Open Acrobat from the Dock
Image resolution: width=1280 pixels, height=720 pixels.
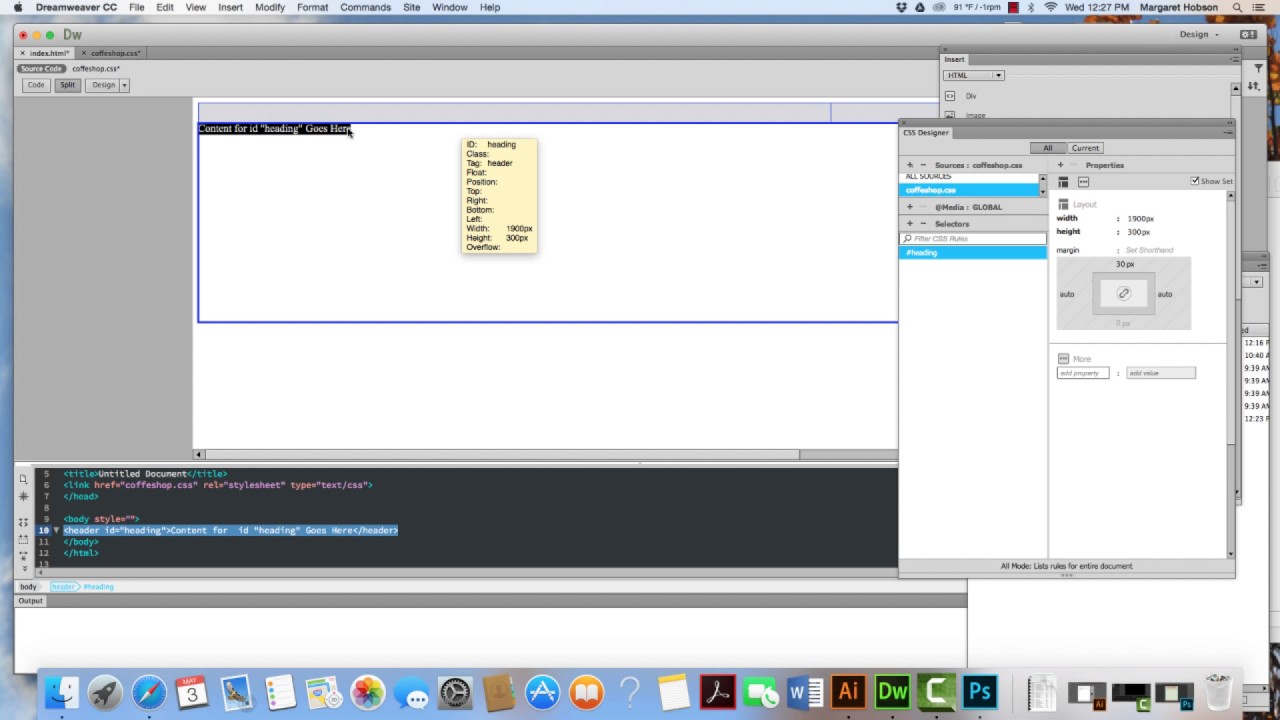(x=717, y=692)
